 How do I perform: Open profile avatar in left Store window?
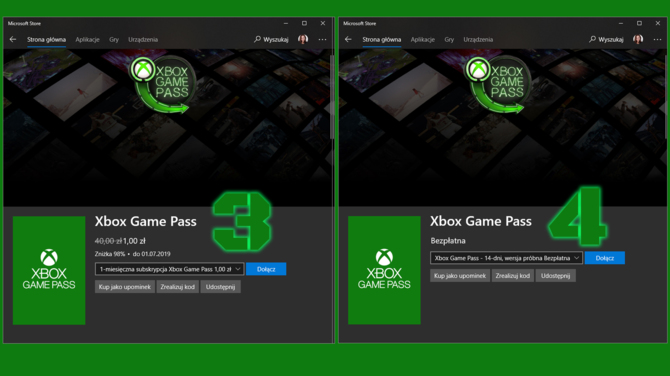[303, 39]
